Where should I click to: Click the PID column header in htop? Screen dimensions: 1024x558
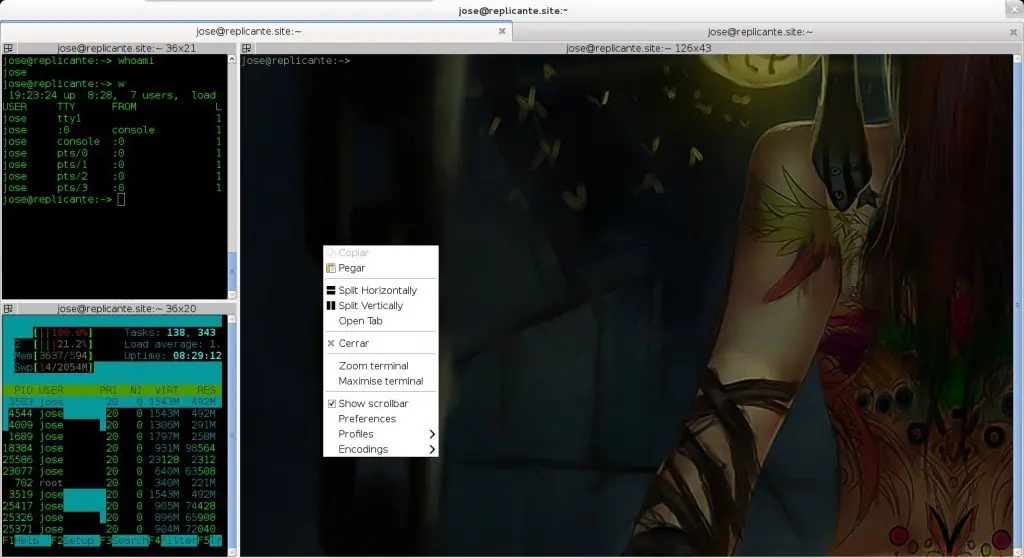pyautogui.click(x=23, y=390)
